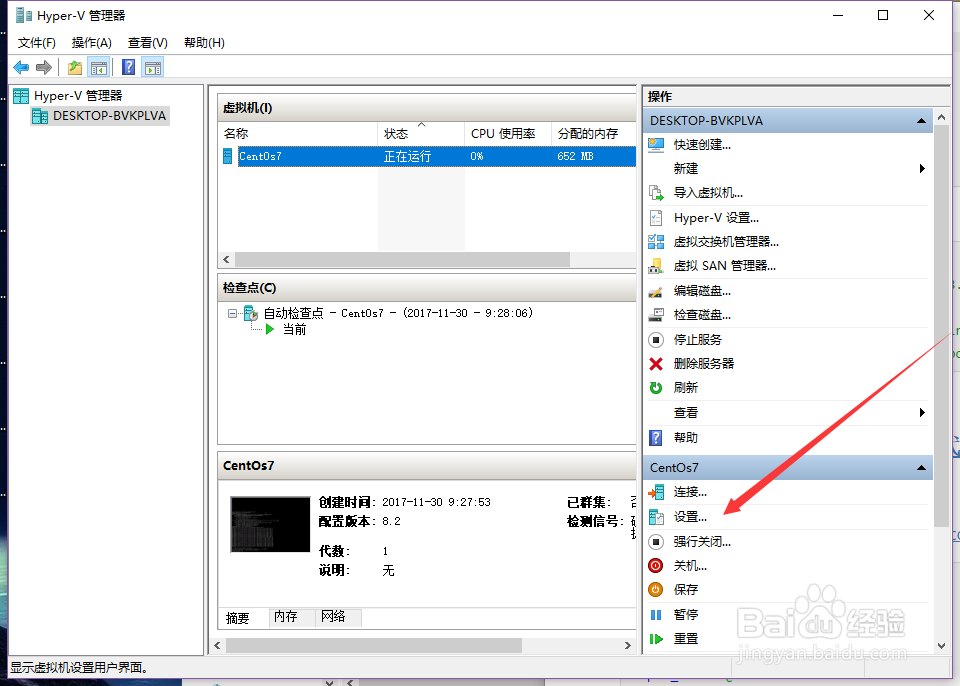Click the horizontal scrollbar in VM list
The width and height of the screenshot is (960, 686).
click(x=402, y=260)
